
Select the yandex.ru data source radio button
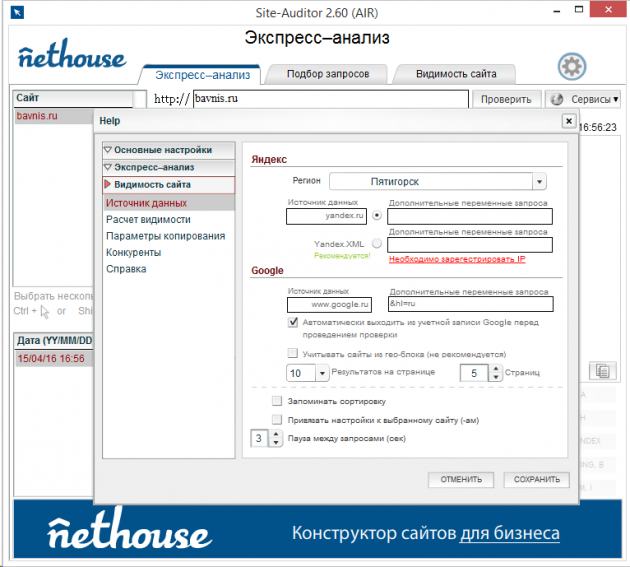(376, 214)
